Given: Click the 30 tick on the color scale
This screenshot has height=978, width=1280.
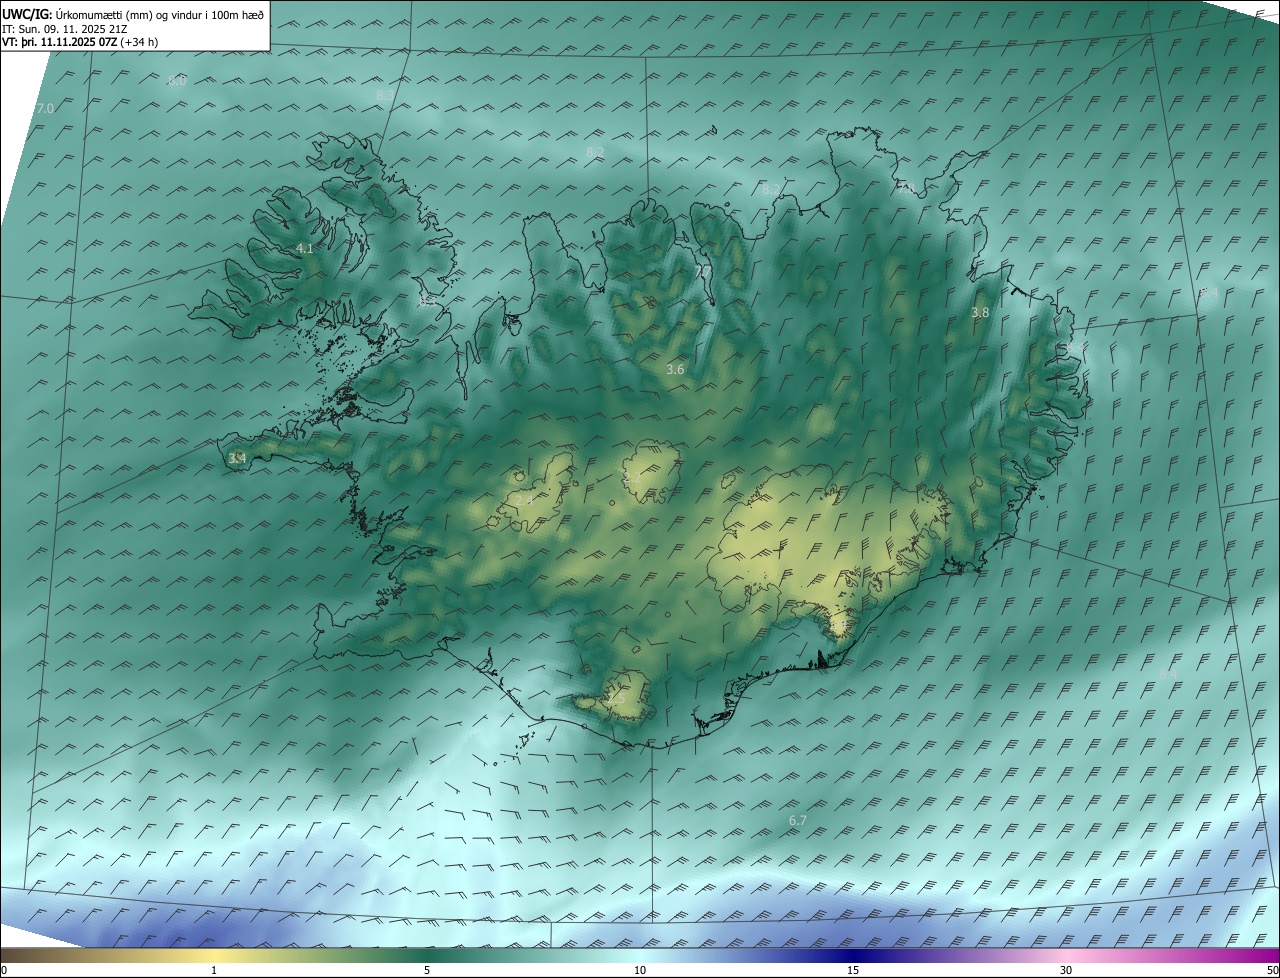Looking at the screenshot, I should pyautogui.click(x=1066, y=971).
